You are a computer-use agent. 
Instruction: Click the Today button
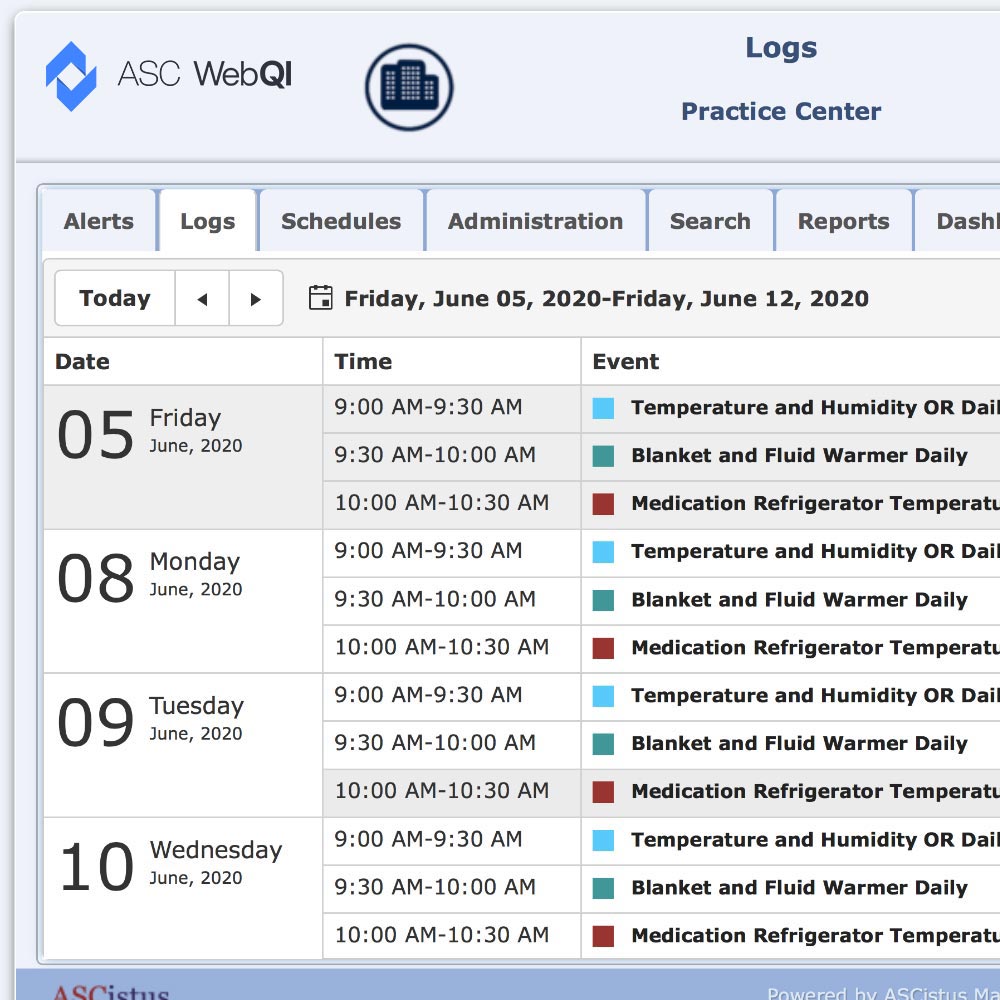(x=115, y=298)
